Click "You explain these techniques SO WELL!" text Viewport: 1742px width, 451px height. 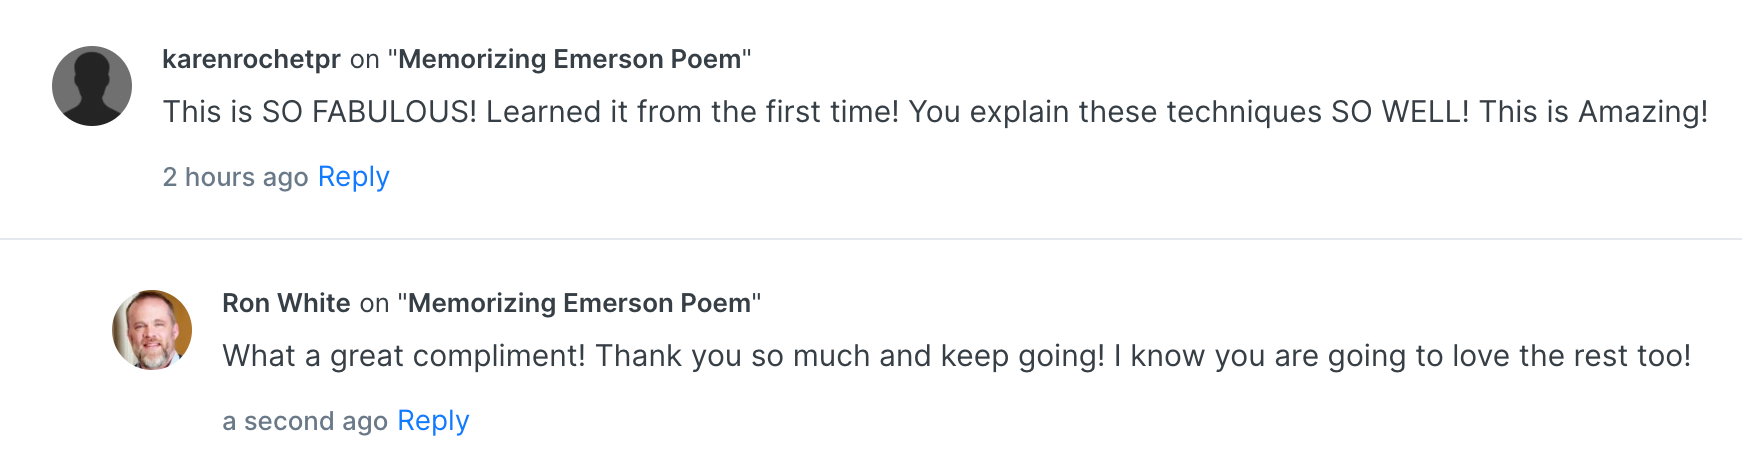(1188, 112)
